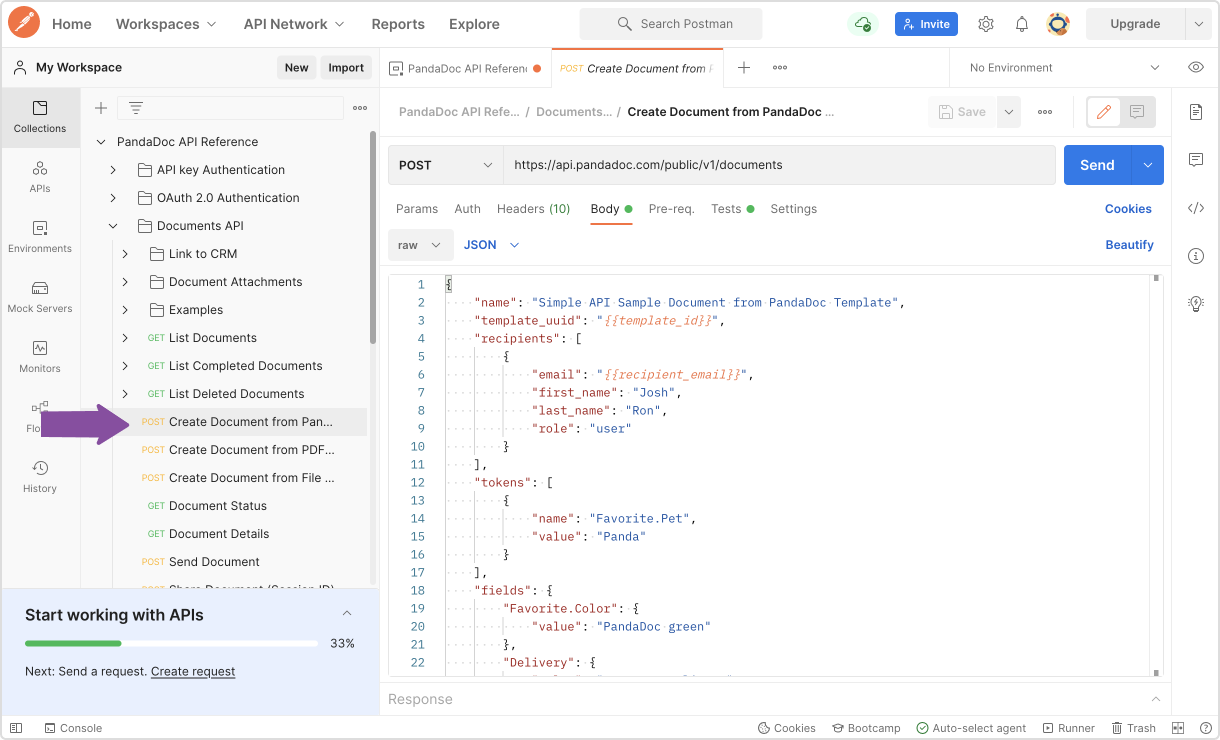Click the Create request link
The height and width of the screenshot is (740, 1220).
click(x=193, y=671)
